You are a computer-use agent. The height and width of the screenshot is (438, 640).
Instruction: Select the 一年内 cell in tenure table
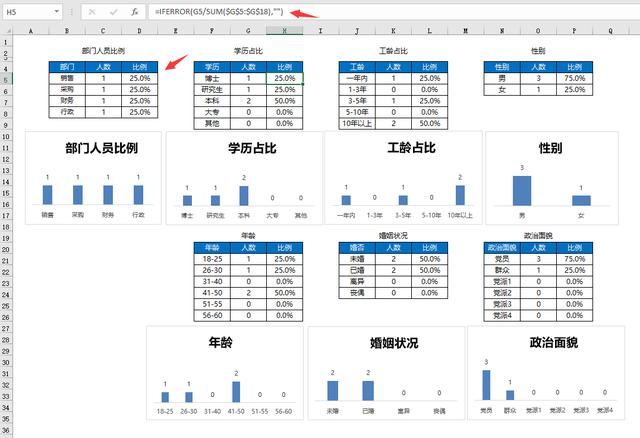pos(357,78)
